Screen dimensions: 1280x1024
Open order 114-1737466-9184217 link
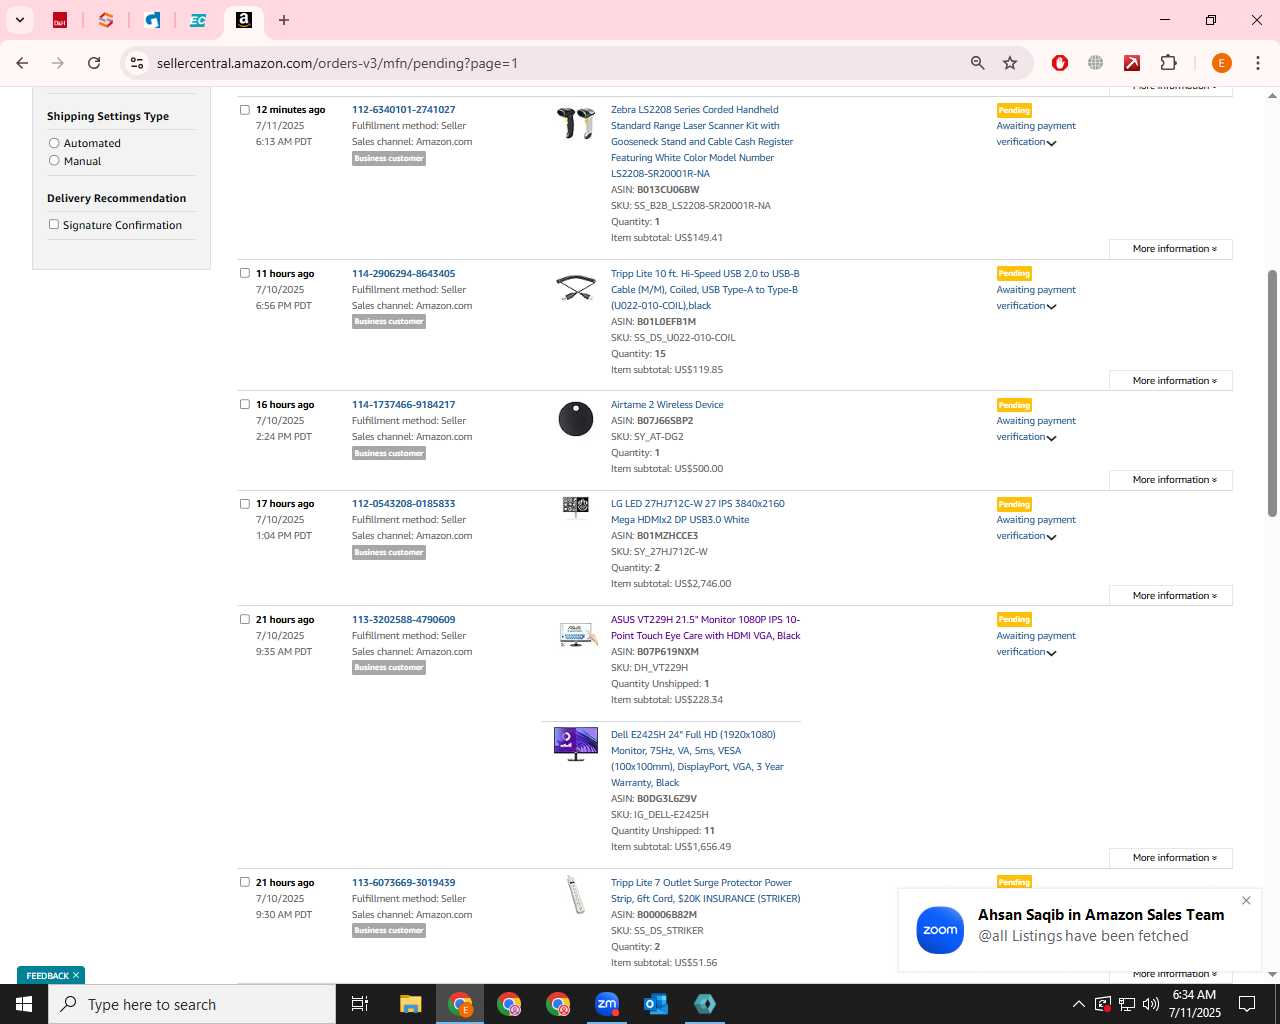pos(403,404)
